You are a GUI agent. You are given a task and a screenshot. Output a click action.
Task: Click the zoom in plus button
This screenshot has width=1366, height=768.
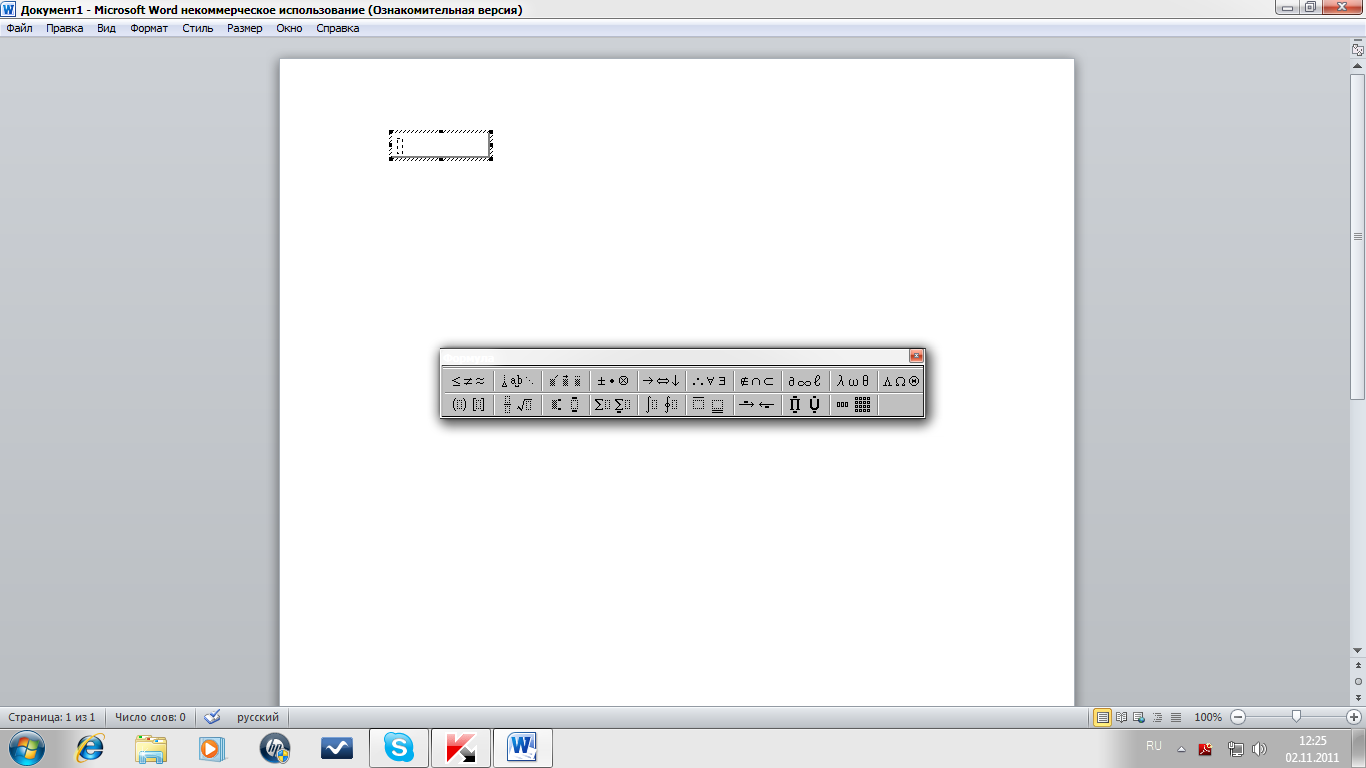1354,717
